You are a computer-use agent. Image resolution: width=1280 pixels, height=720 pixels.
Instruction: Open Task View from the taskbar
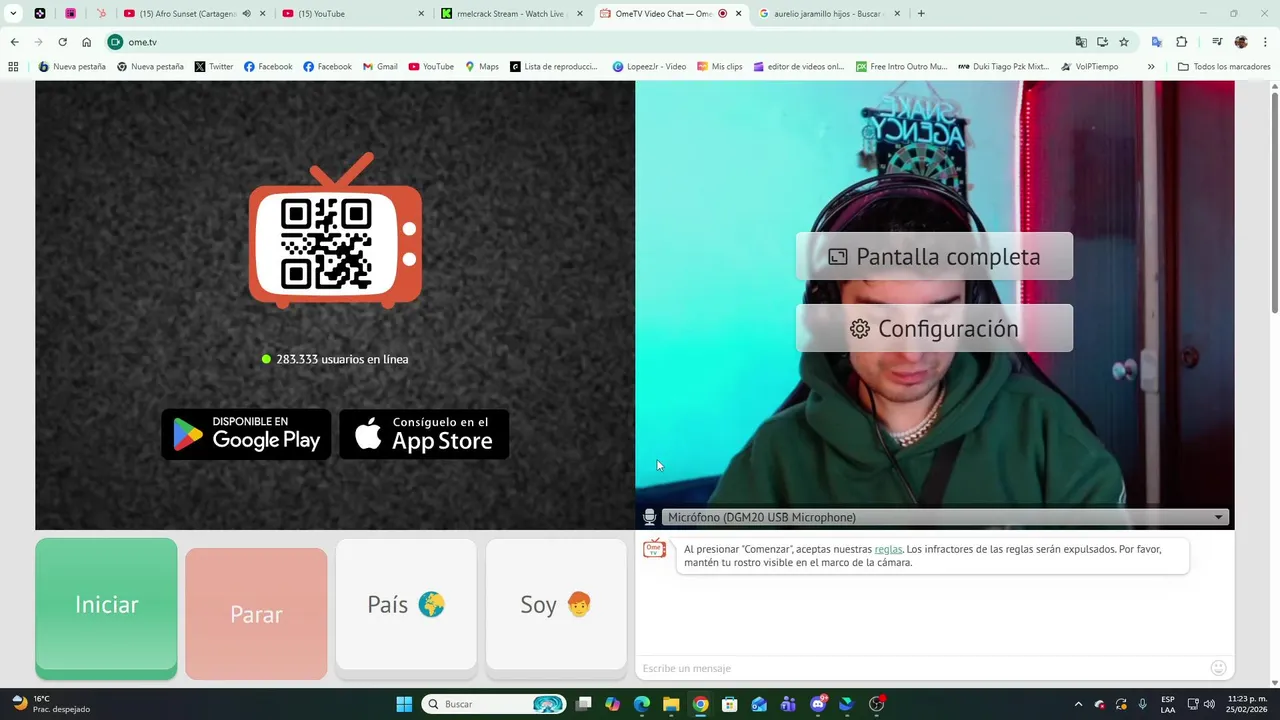point(583,704)
